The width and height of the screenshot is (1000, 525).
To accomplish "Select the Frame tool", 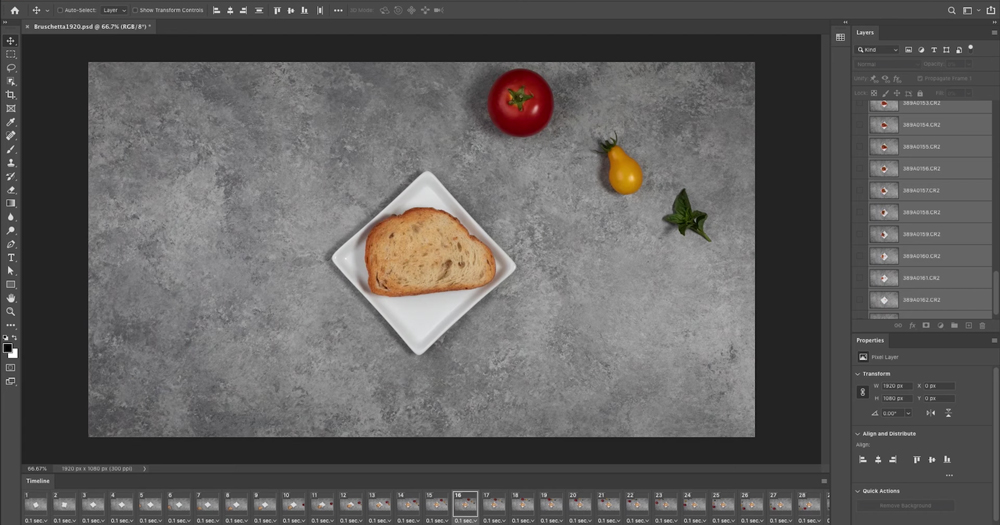I will pos(11,108).
